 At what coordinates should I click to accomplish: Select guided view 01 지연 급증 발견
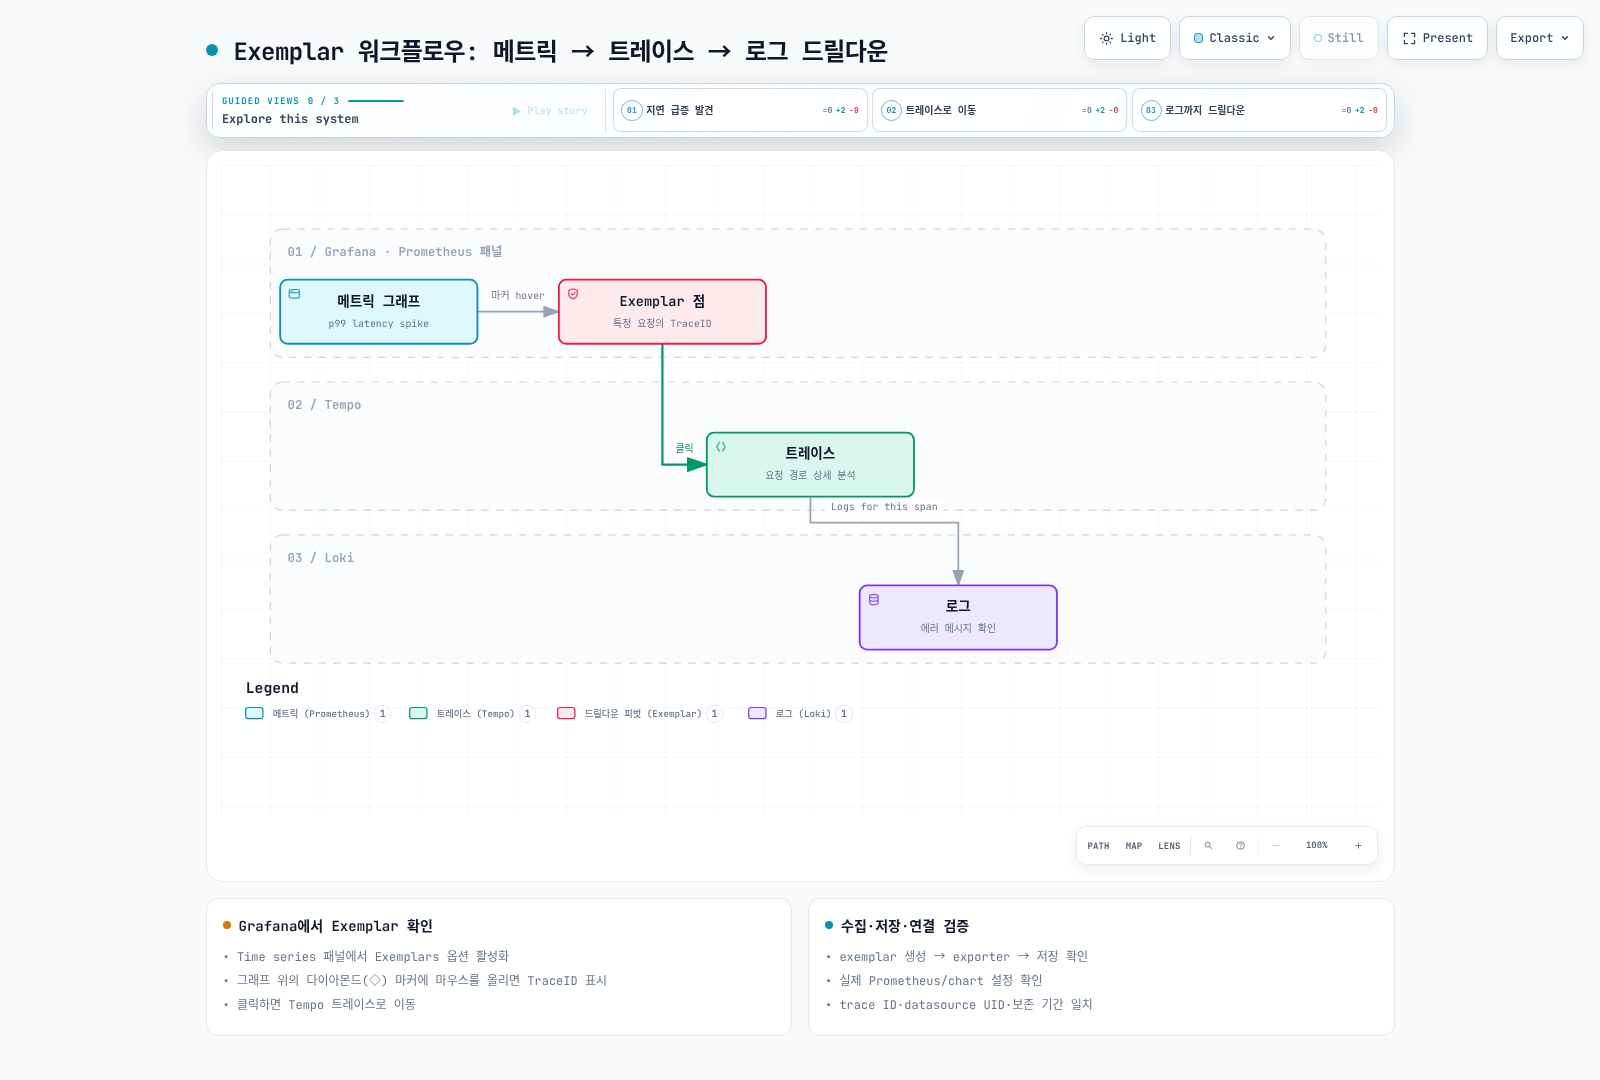pos(740,110)
